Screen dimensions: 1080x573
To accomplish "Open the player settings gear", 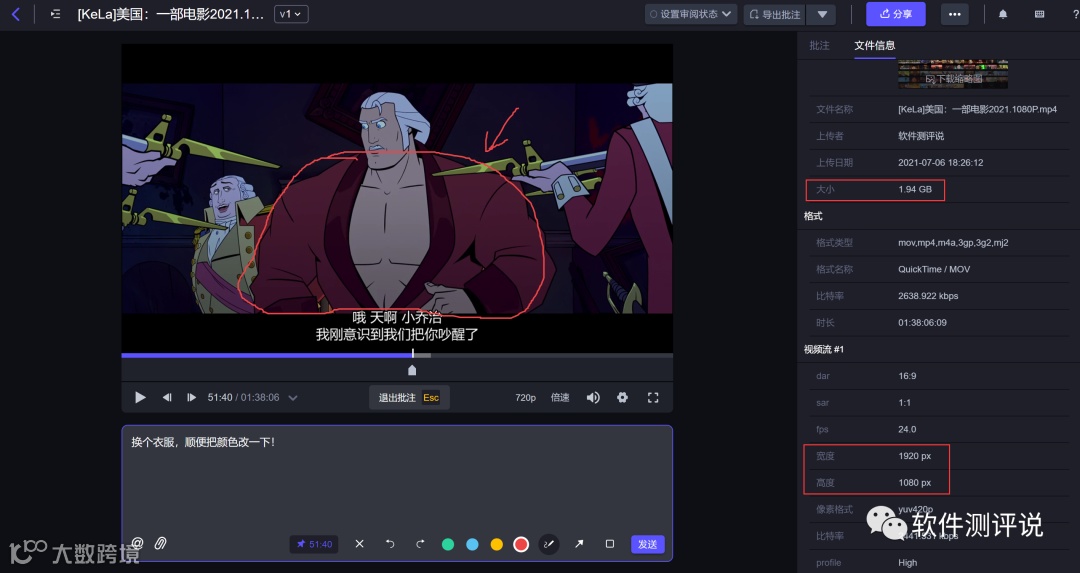I will [623, 397].
